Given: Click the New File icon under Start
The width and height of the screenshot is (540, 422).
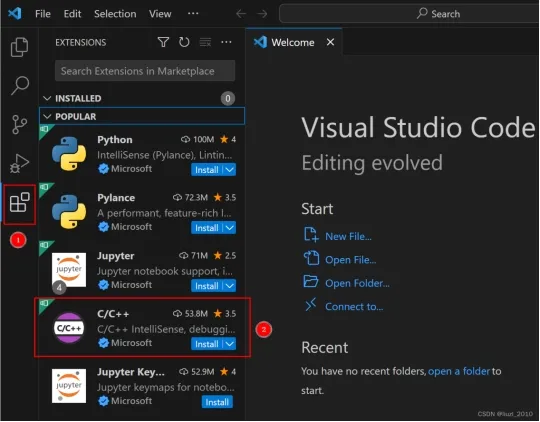Looking at the screenshot, I should 311,234.
